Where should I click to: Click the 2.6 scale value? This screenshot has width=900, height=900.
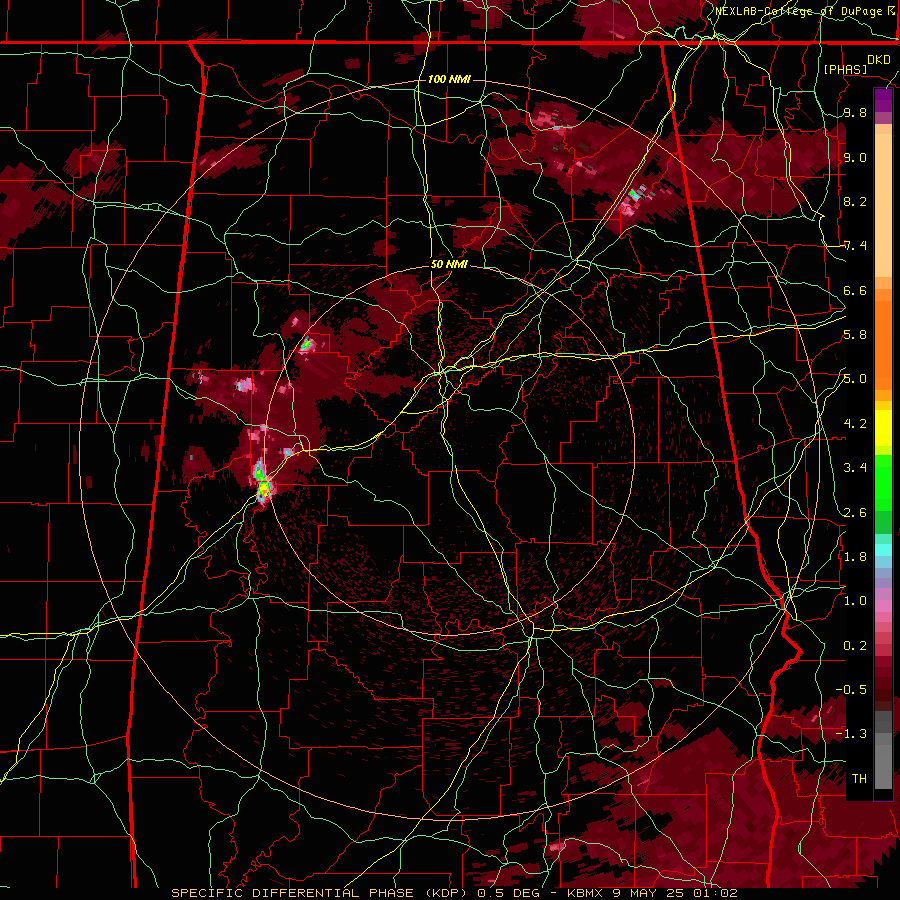click(855, 513)
